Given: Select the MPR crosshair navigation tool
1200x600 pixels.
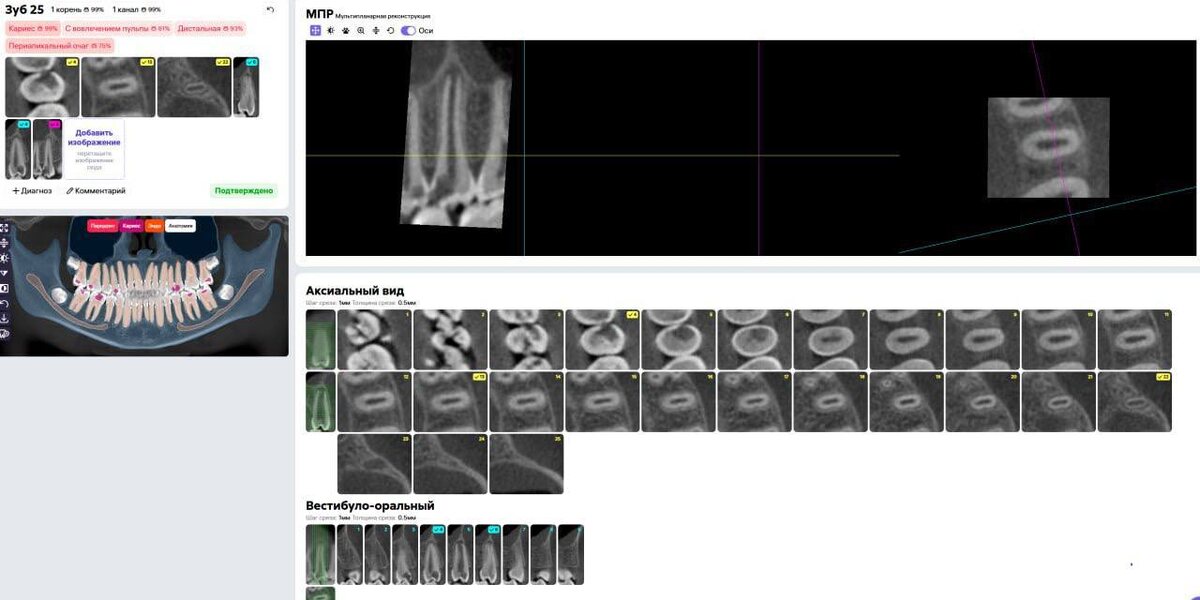Looking at the screenshot, I should (315, 31).
